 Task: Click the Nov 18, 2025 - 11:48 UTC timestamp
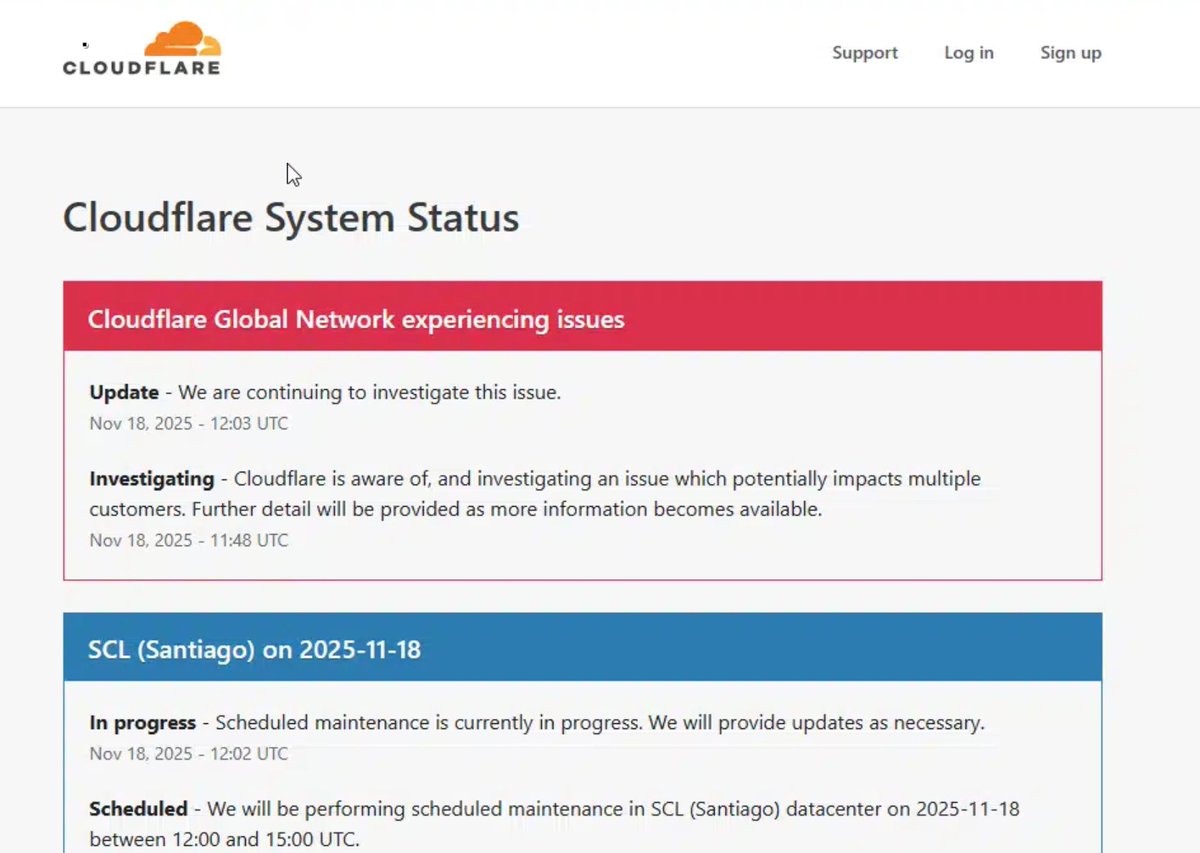pos(189,540)
